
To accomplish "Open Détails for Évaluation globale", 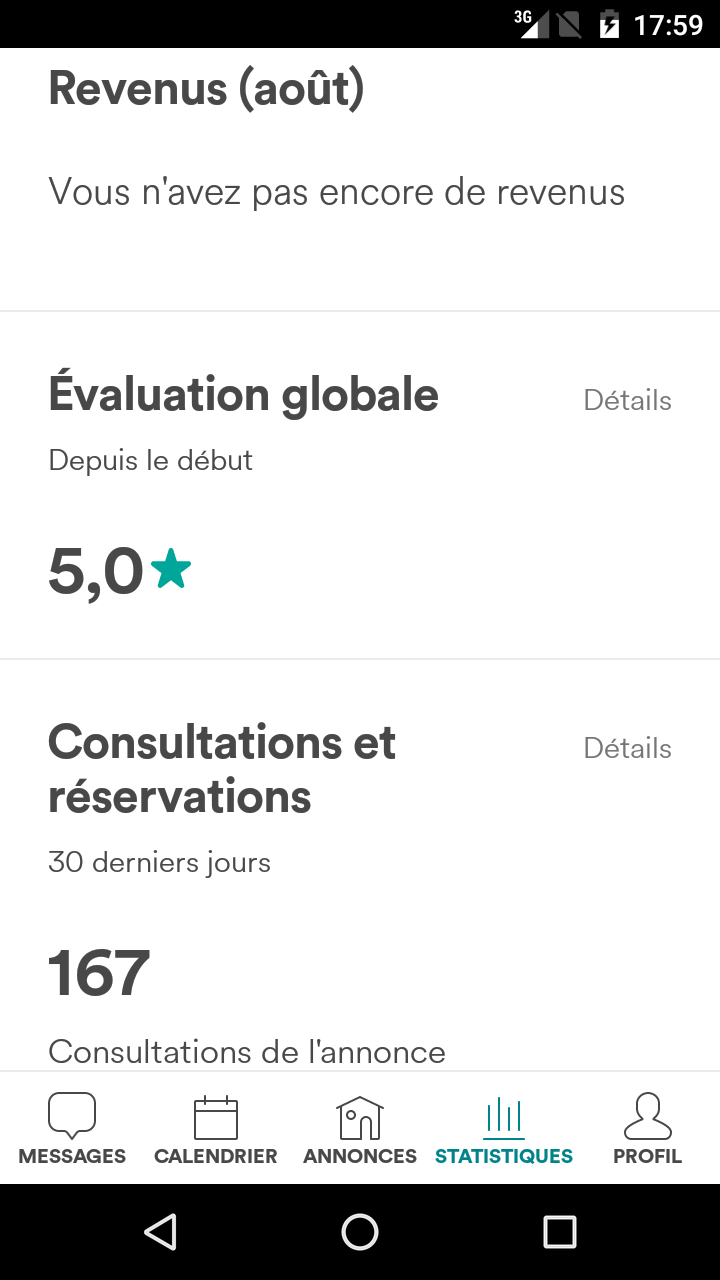I will (627, 400).
